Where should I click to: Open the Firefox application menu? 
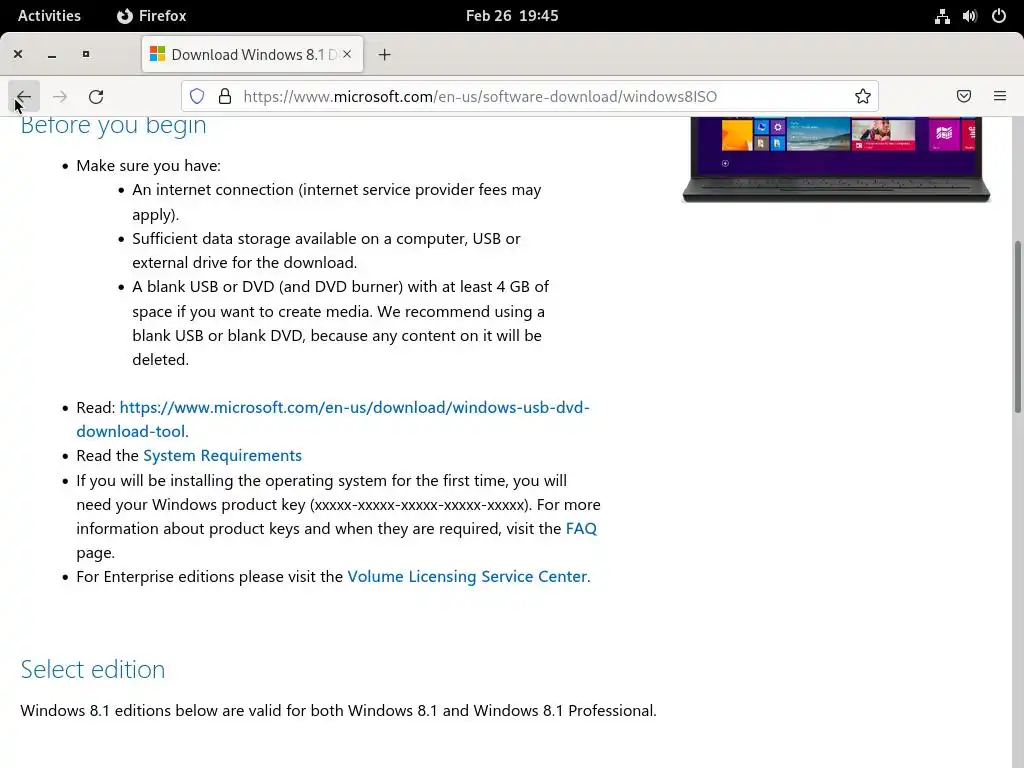1000,97
